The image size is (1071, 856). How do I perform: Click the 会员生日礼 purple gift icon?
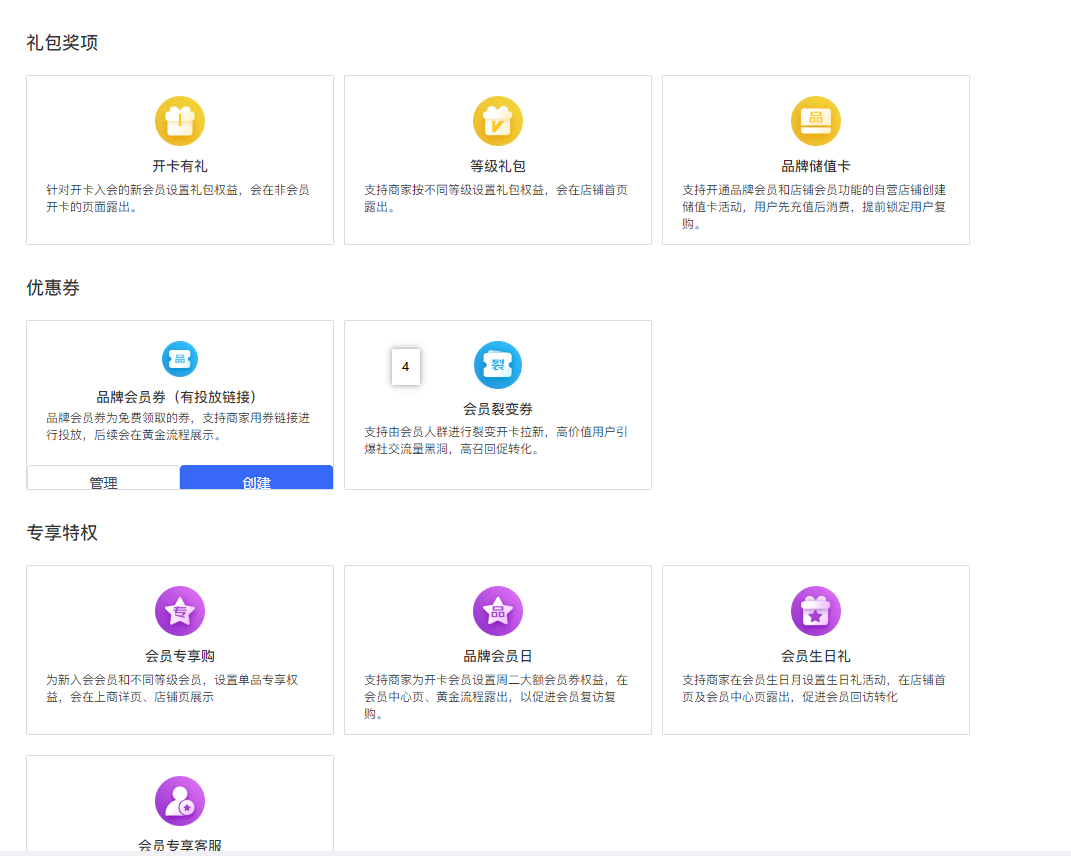coord(816,611)
